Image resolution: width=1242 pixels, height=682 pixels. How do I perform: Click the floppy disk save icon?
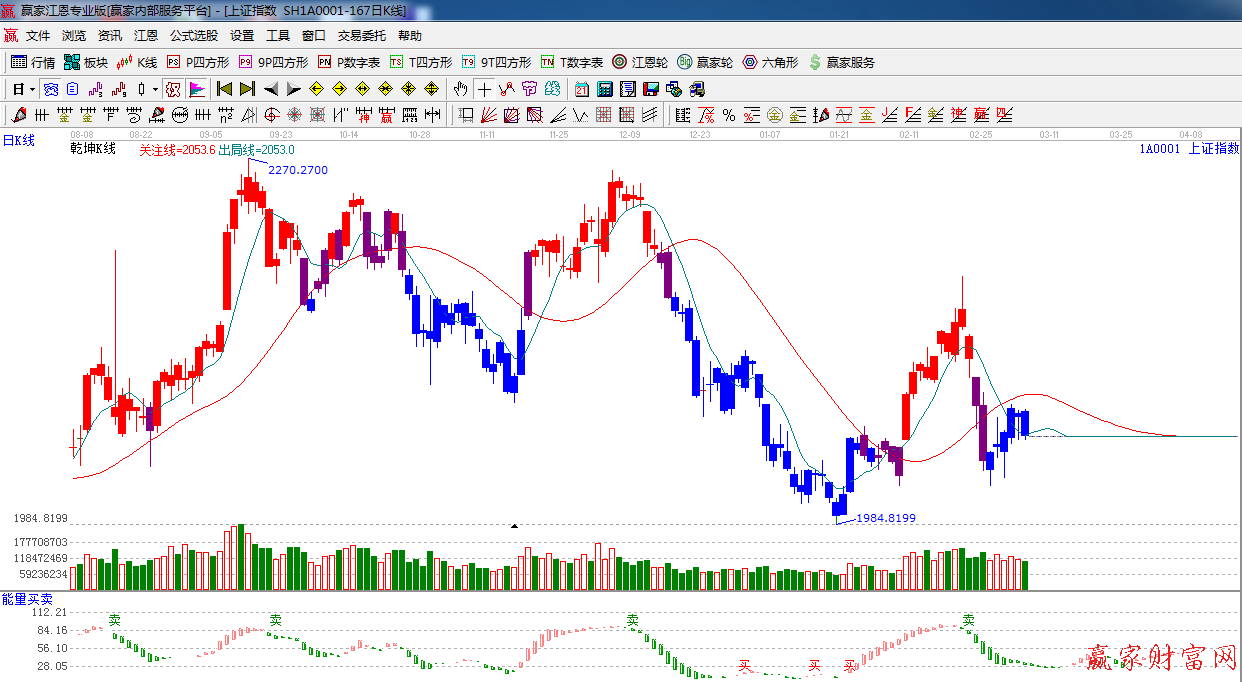(x=651, y=89)
